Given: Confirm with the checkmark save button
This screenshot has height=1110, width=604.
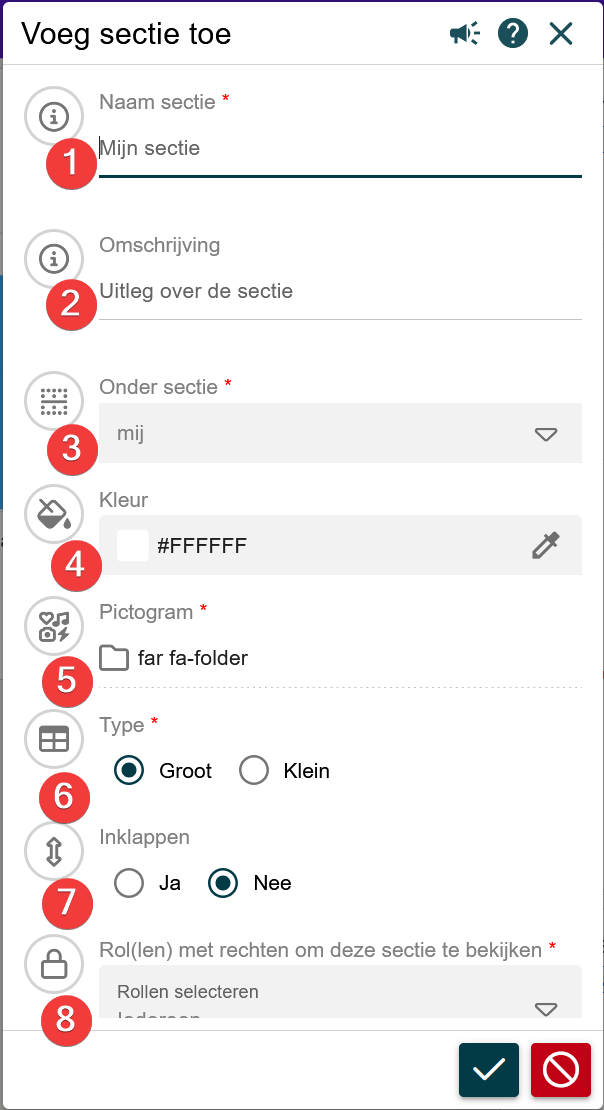Looking at the screenshot, I should coord(489,1070).
